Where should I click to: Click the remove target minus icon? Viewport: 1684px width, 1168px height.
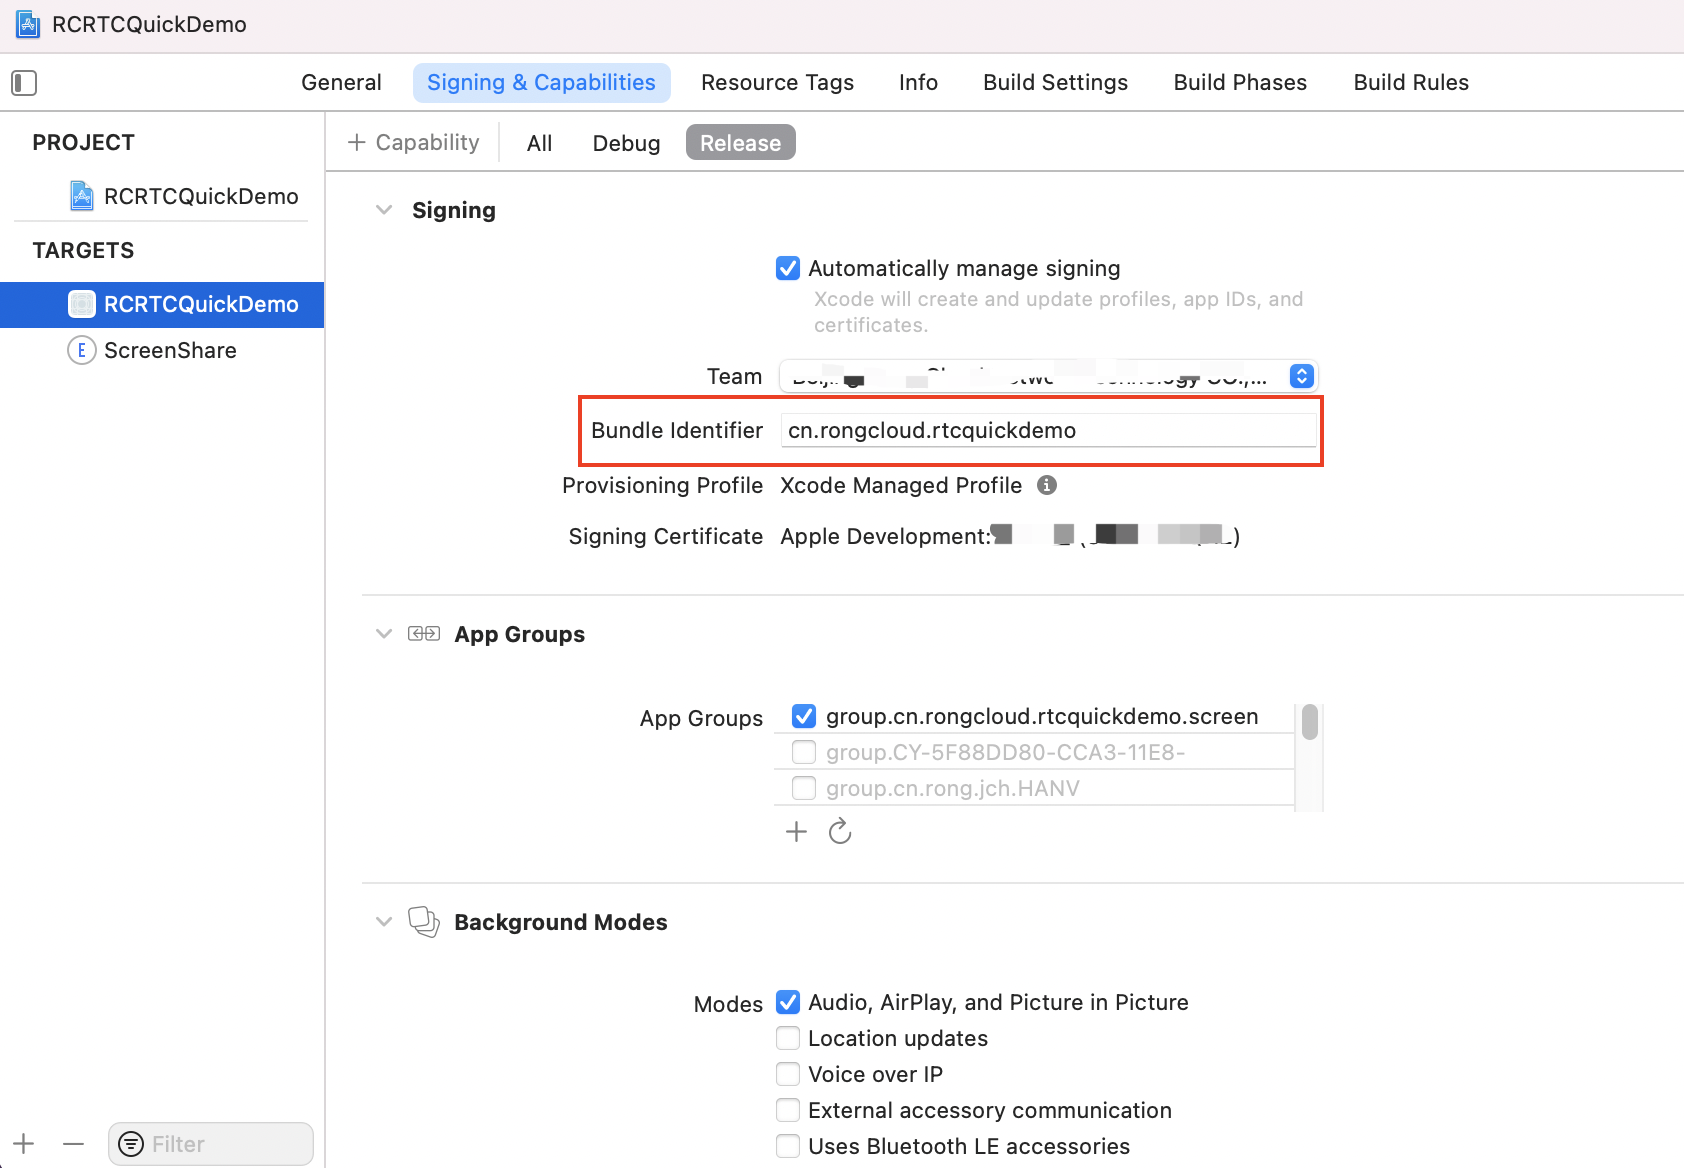73,1143
